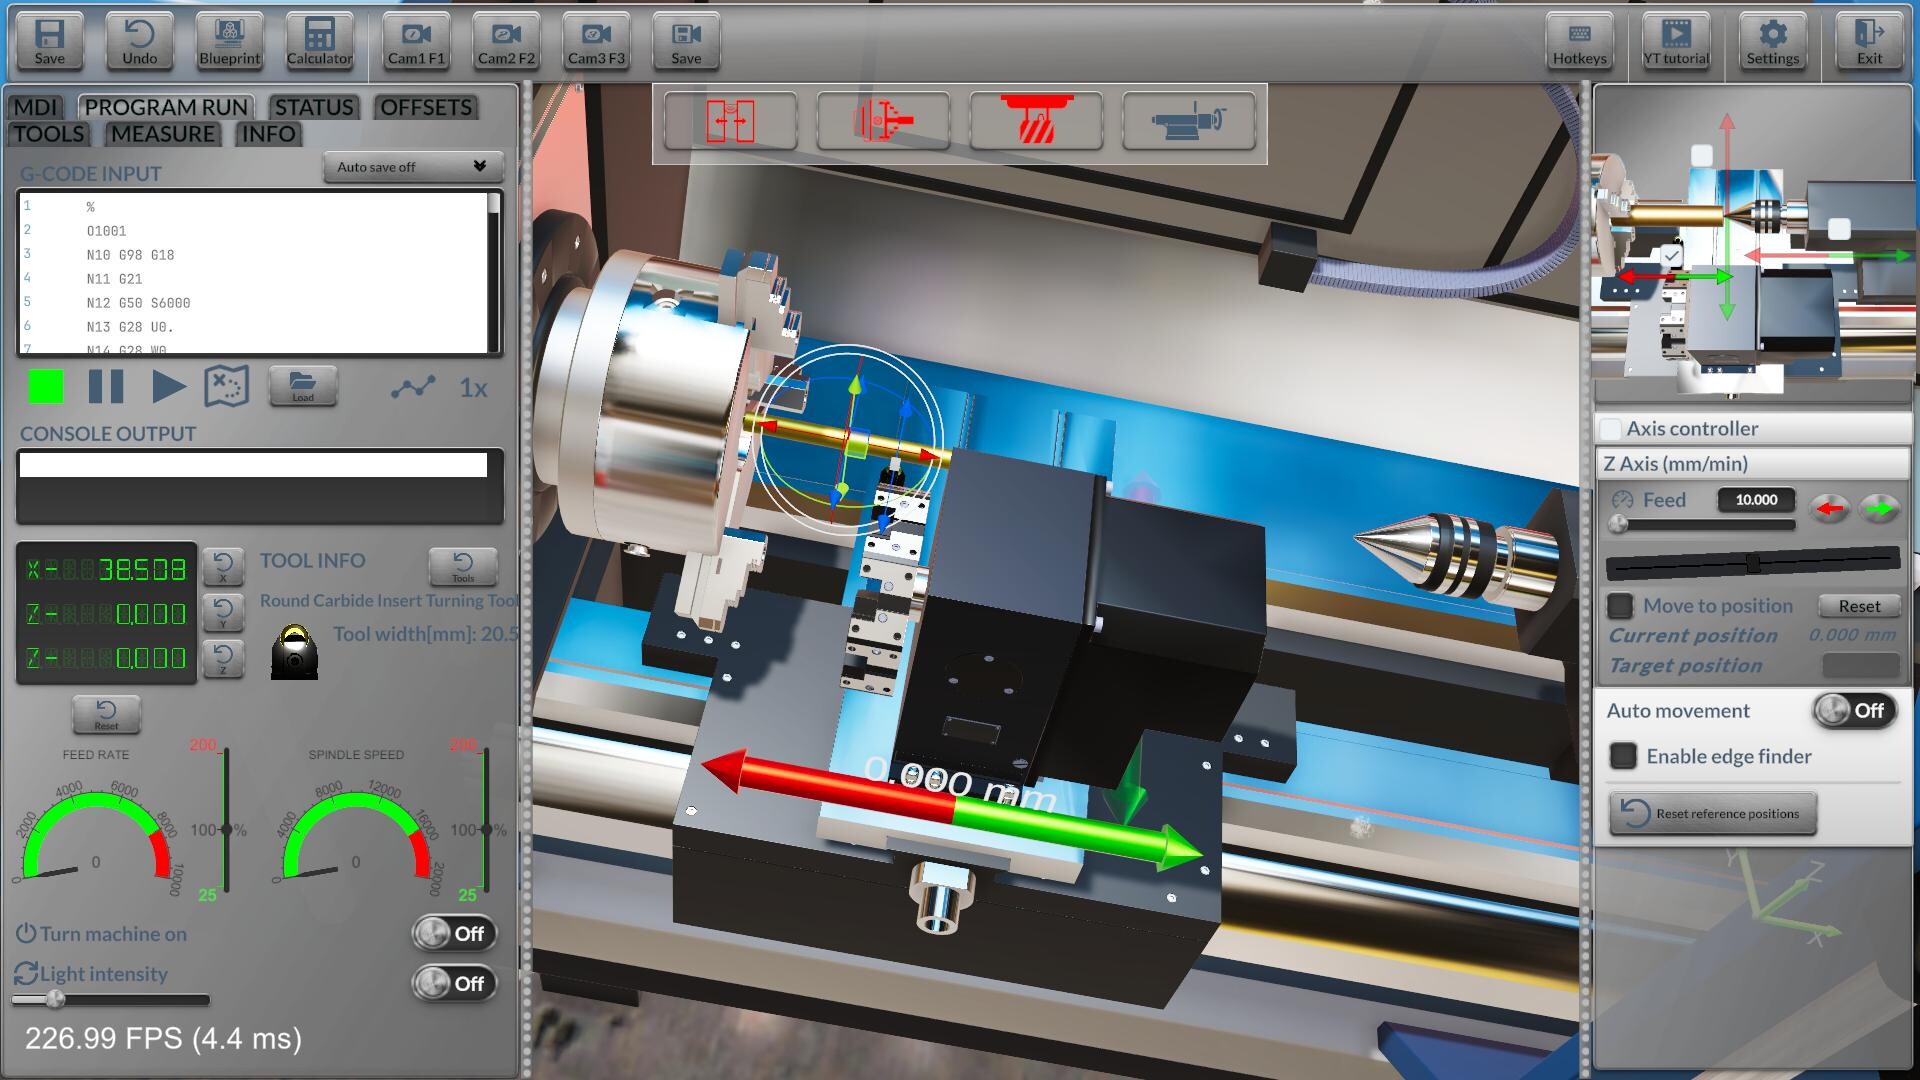This screenshot has height=1080, width=1920.
Task: Enable Move to position
Action: coord(1621,605)
